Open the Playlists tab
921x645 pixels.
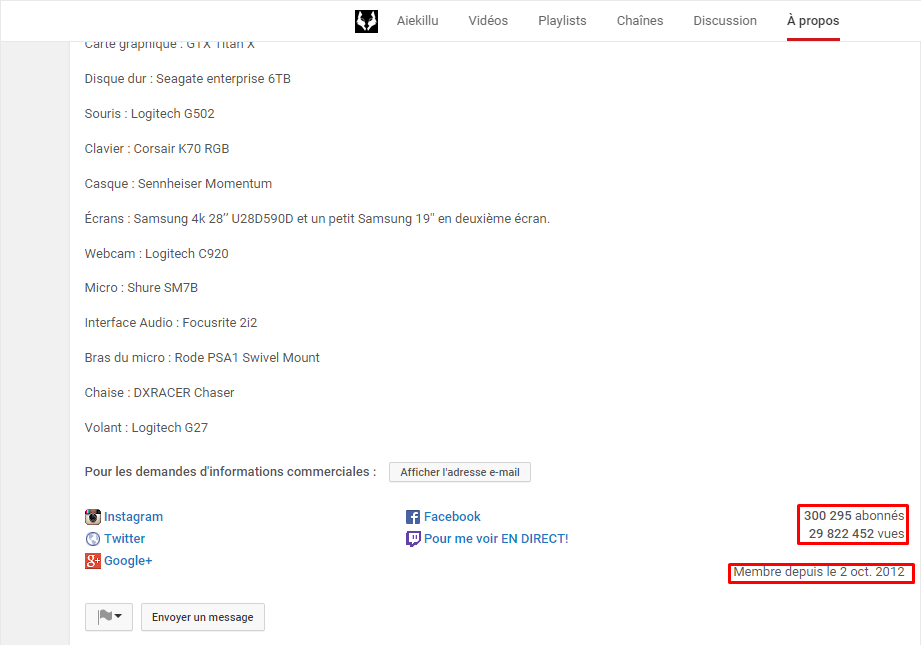[562, 21]
